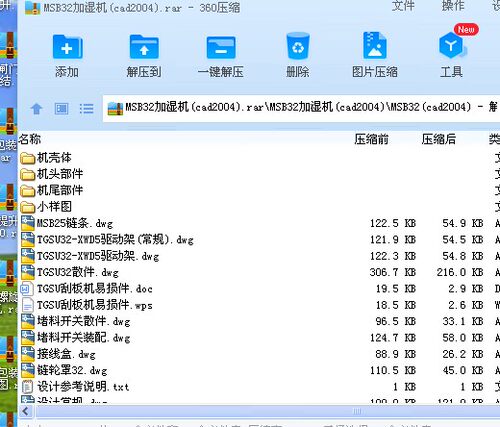Click the horizontal scrollbar left arrow

[26, 412]
